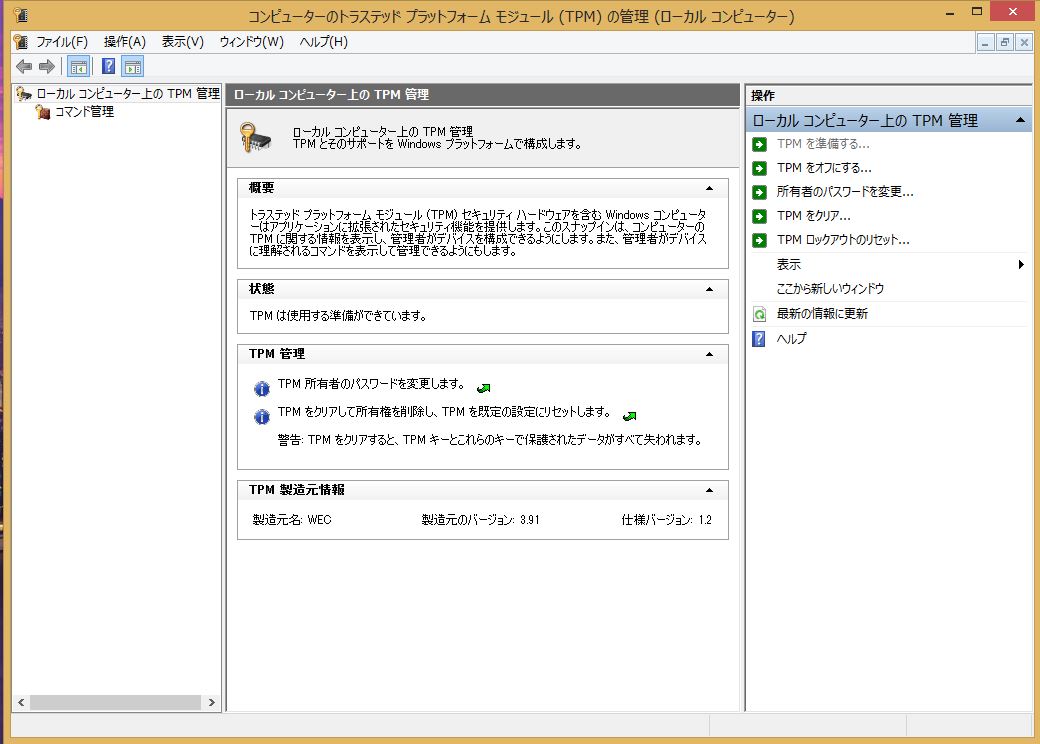Open the ファイル(F) menu
This screenshot has height=744, width=1040.
click(x=62, y=42)
